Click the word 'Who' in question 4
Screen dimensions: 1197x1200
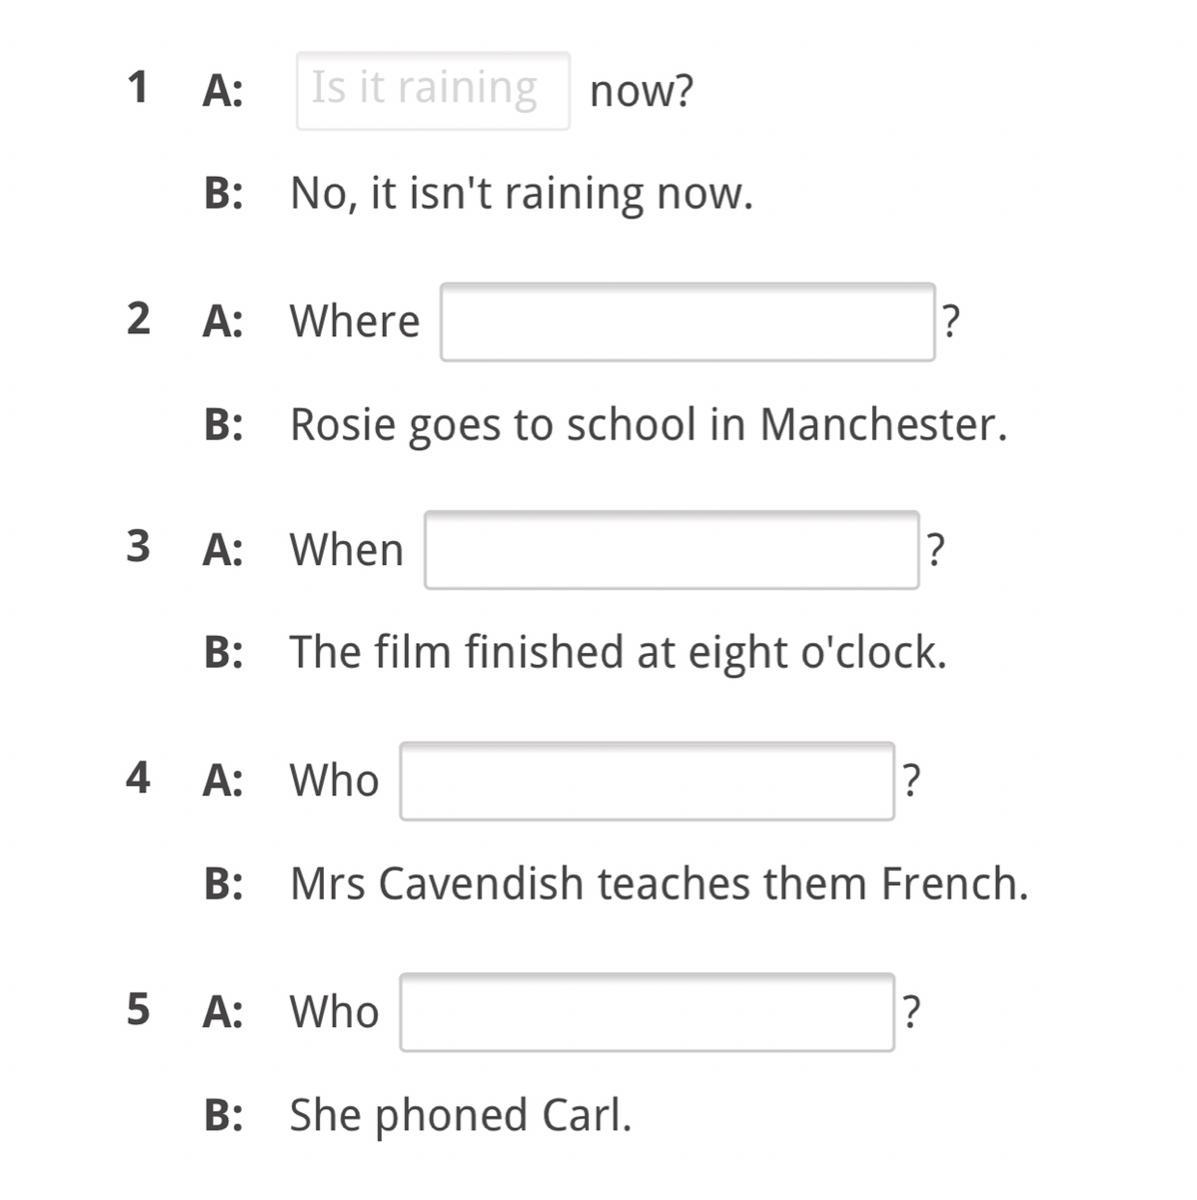[335, 781]
